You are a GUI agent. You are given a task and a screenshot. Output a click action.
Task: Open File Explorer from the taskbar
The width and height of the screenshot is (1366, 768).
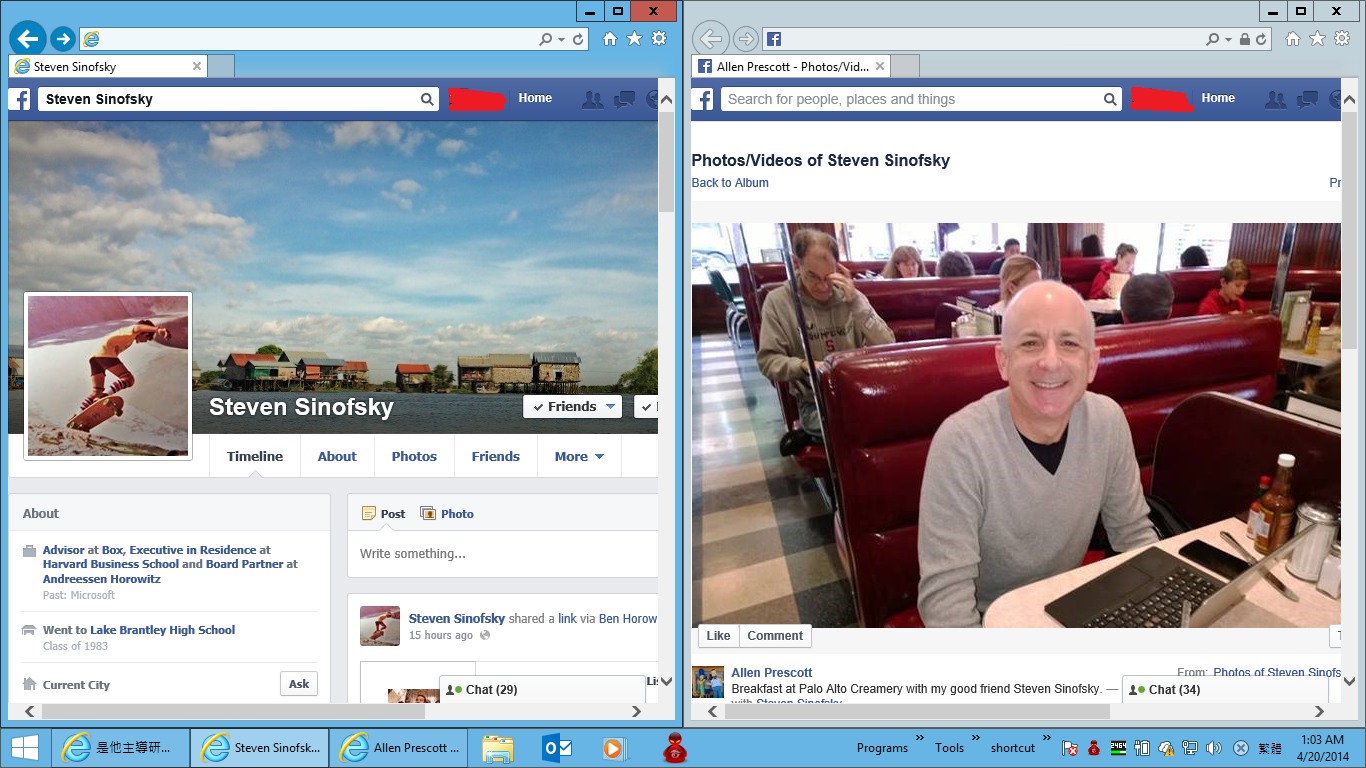[x=497, y=748]
